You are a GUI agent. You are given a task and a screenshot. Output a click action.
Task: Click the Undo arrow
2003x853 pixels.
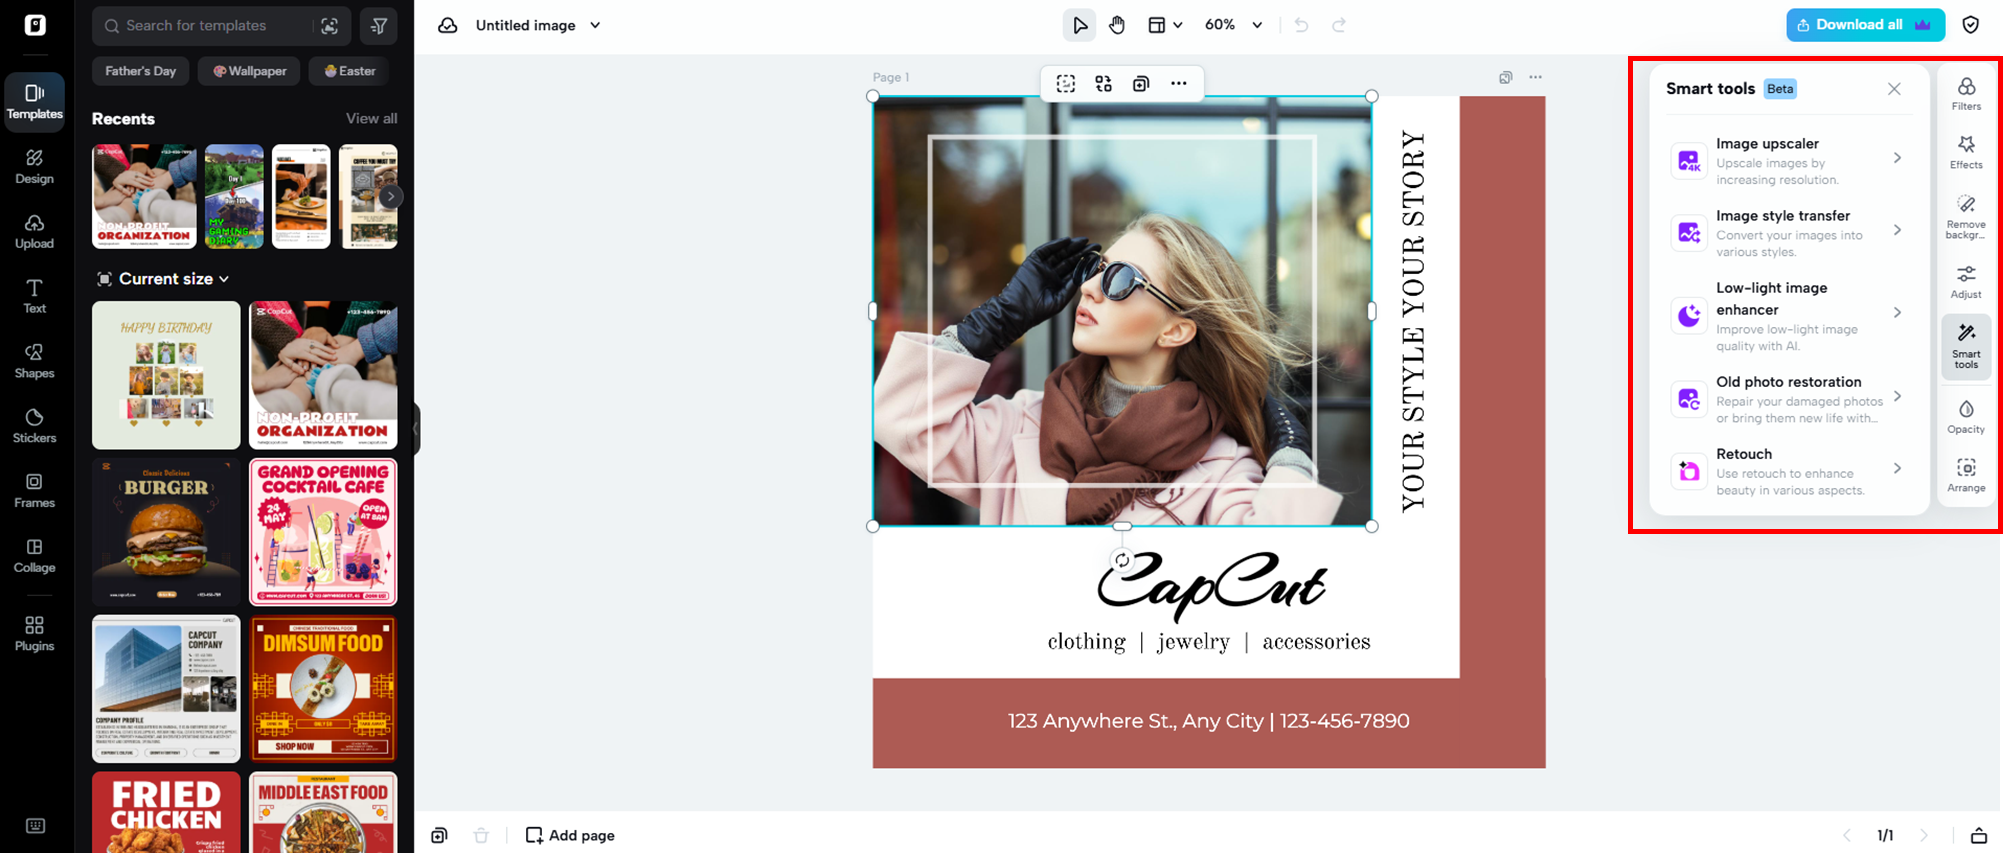coord(1301,25)
